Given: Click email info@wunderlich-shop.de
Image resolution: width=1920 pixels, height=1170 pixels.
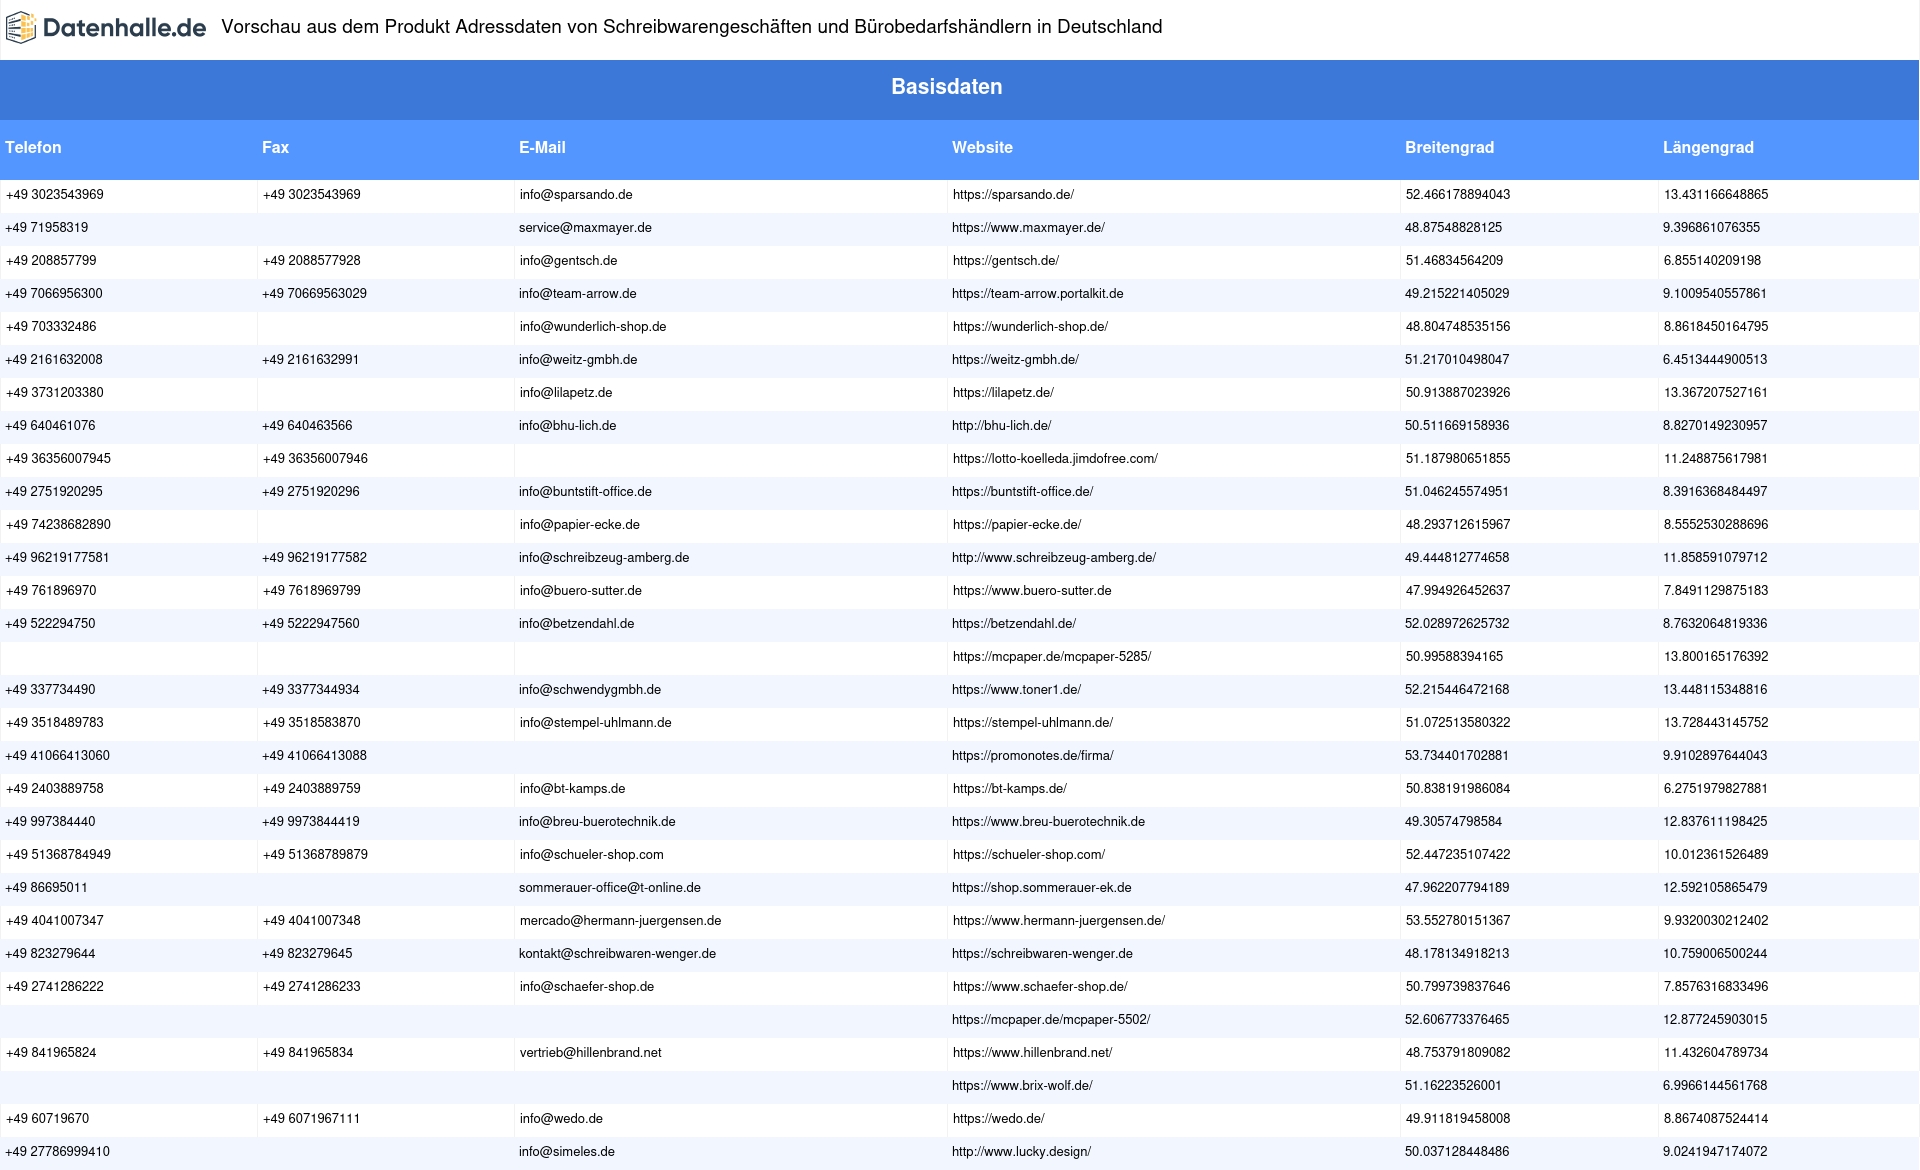Looking at the screenshot, I should (593, 327).
